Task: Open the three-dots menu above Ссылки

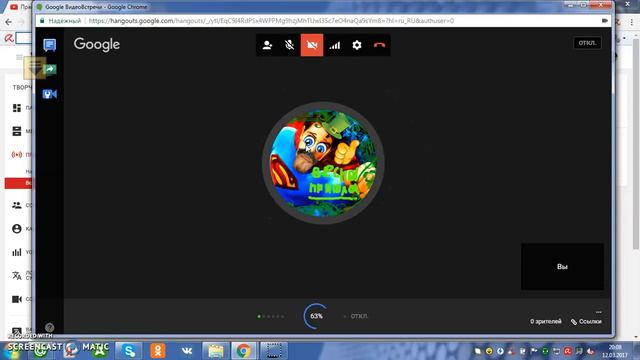Action: tap(598, 312)
